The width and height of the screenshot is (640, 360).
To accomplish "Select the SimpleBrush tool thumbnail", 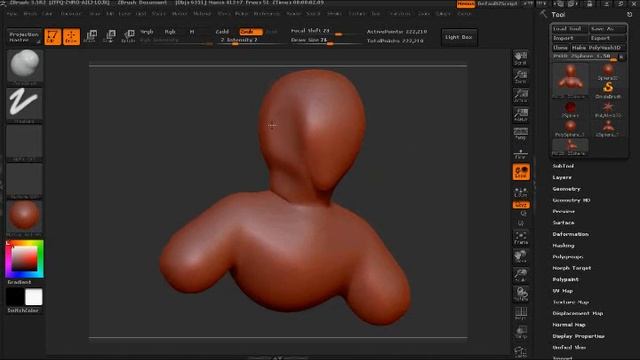I will (x=608, y=90).
